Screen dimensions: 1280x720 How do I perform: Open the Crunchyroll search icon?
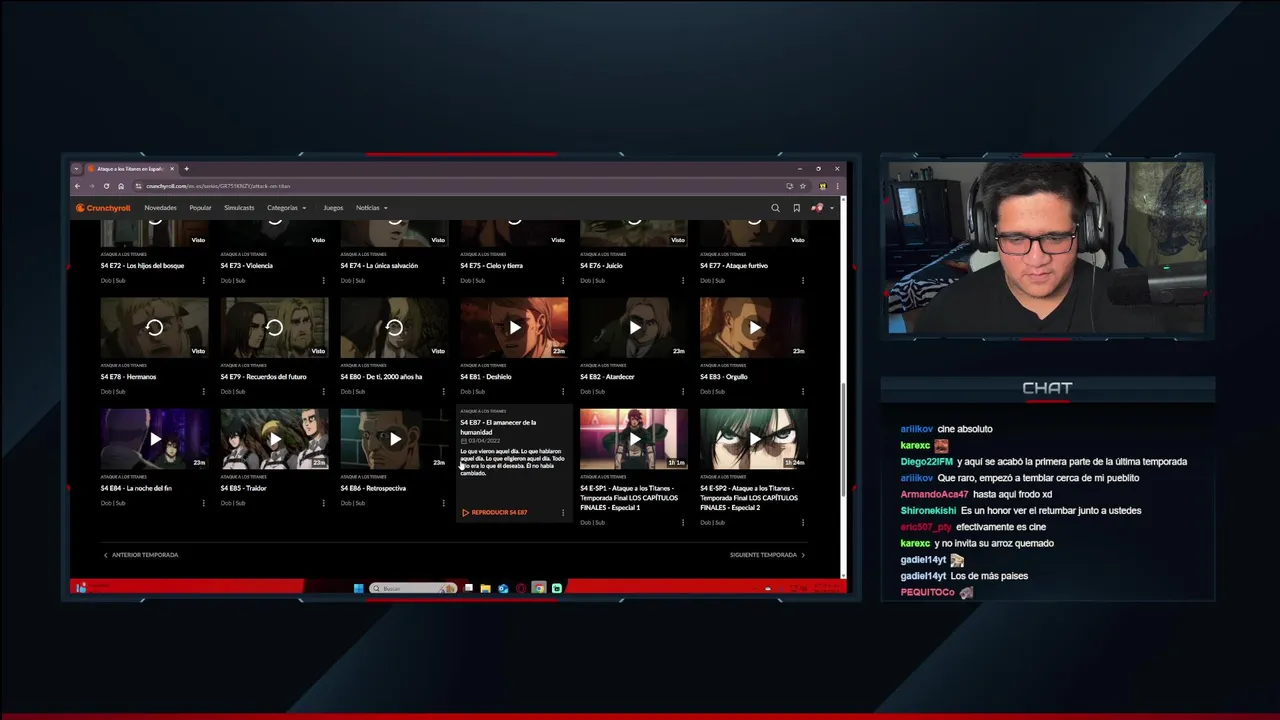point(775,208)
